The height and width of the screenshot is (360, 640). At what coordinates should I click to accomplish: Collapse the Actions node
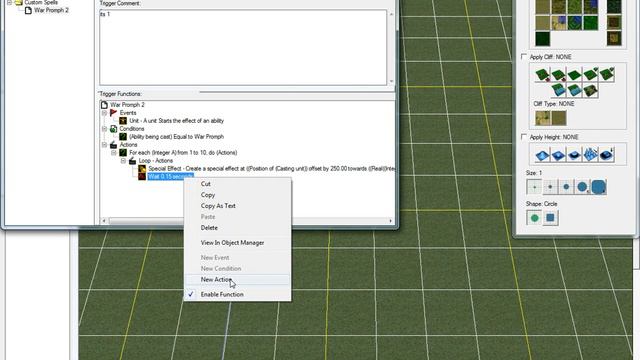[x=104, y=144]
